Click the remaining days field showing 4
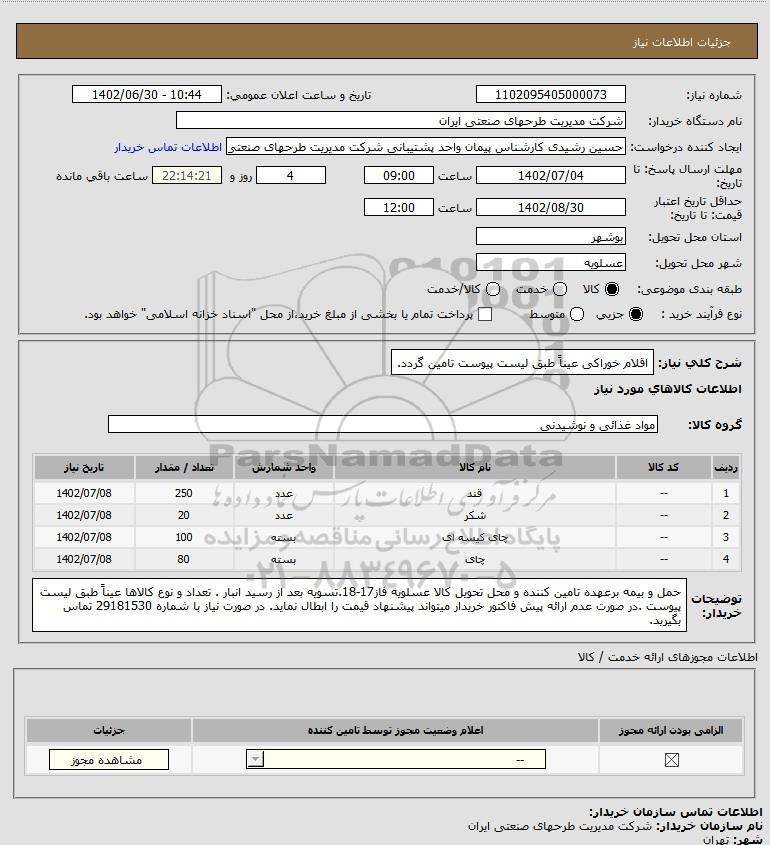This screenshot has width=770, height=845. pyautogui.click(x=290, y=175)
